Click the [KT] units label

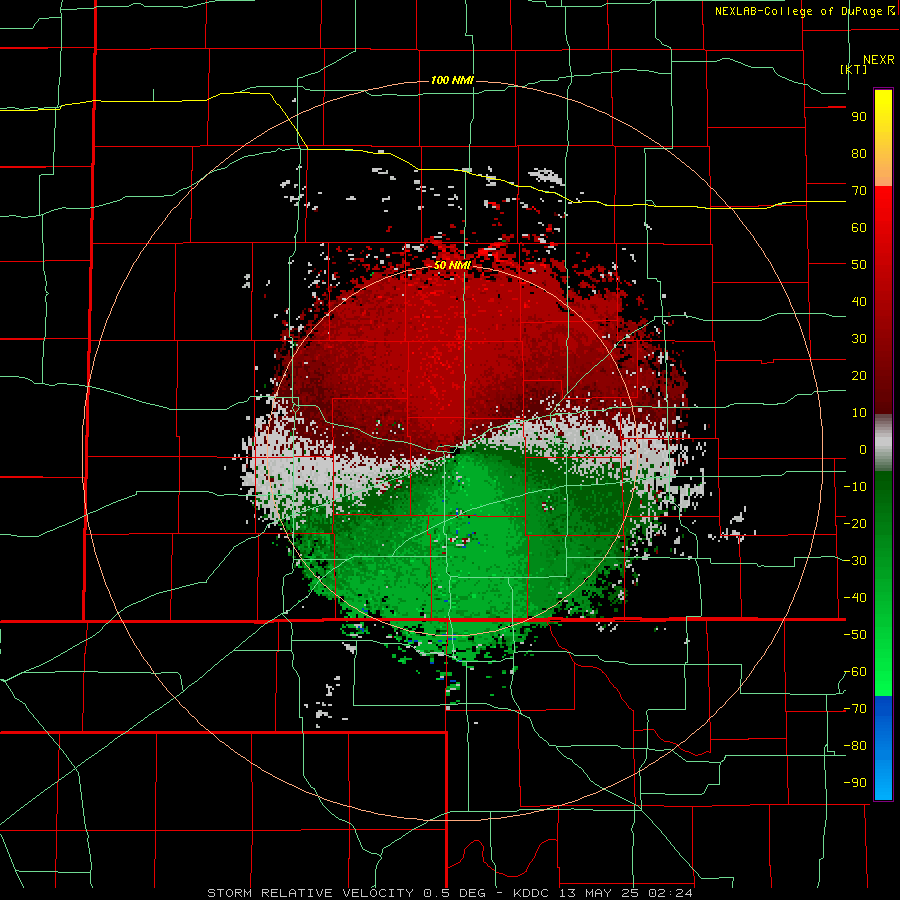pyautogui.click(x=854, y=69)
